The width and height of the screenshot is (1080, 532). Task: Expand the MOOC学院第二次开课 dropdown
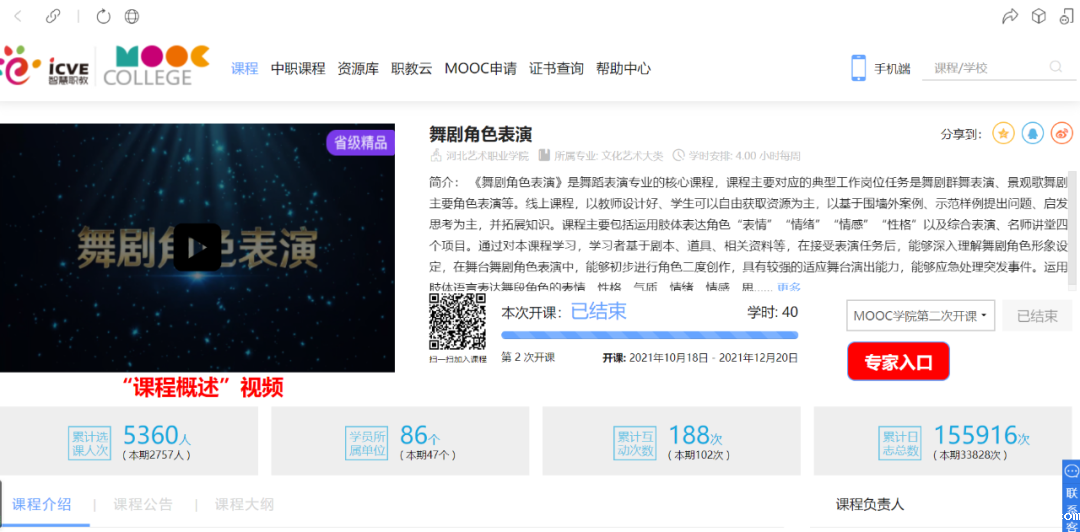coord(920,316)
